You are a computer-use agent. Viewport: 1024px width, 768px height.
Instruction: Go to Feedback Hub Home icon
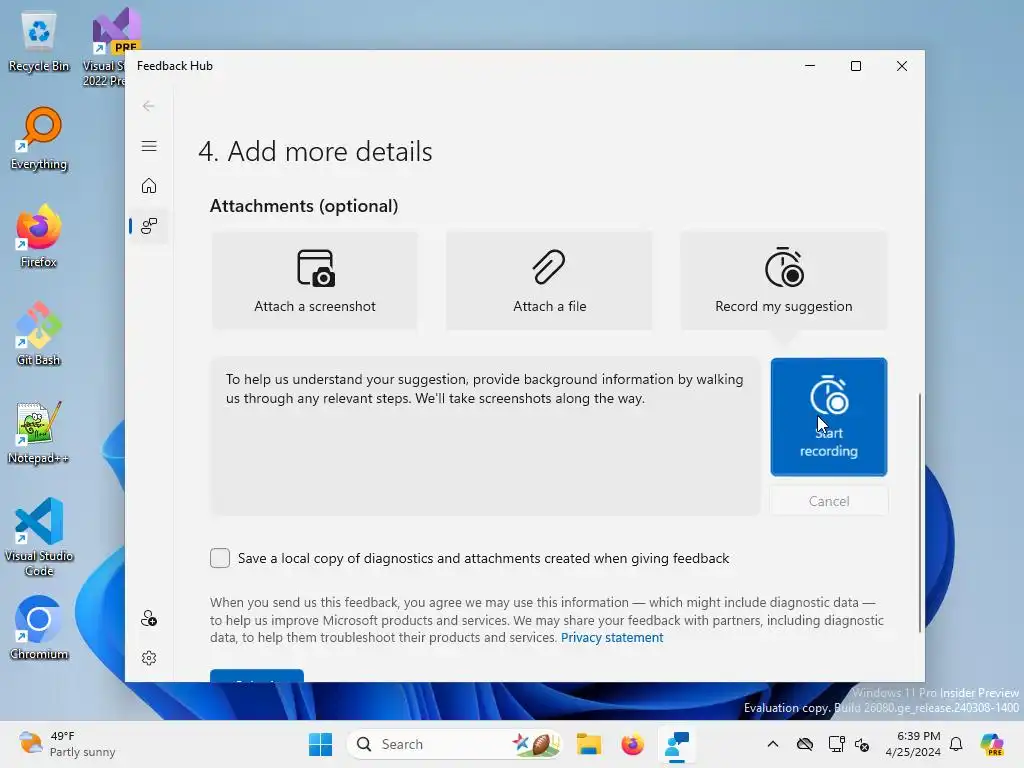tap(149, 186)
